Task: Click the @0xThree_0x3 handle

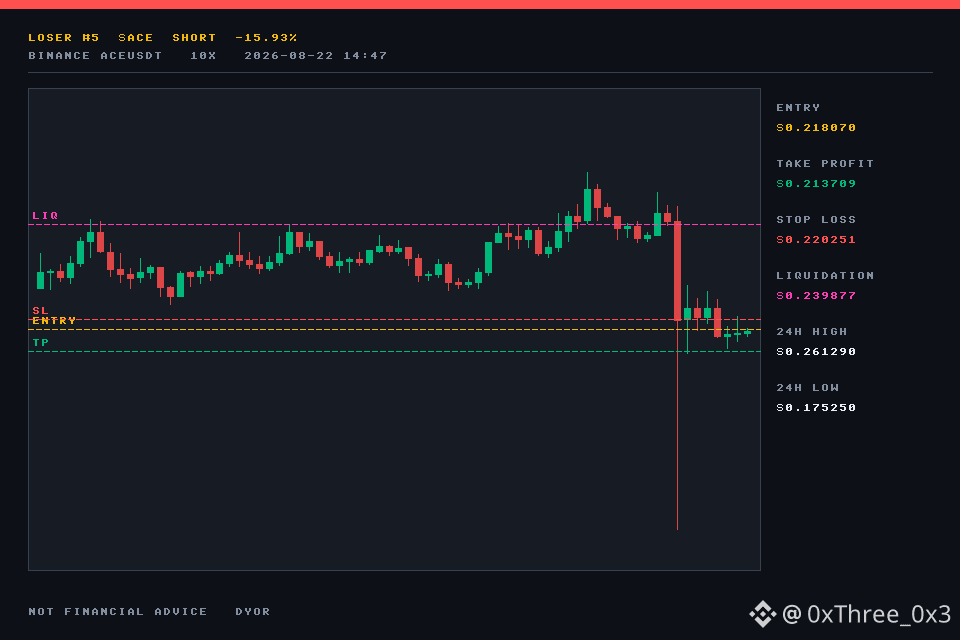Action: click(866, 614)
